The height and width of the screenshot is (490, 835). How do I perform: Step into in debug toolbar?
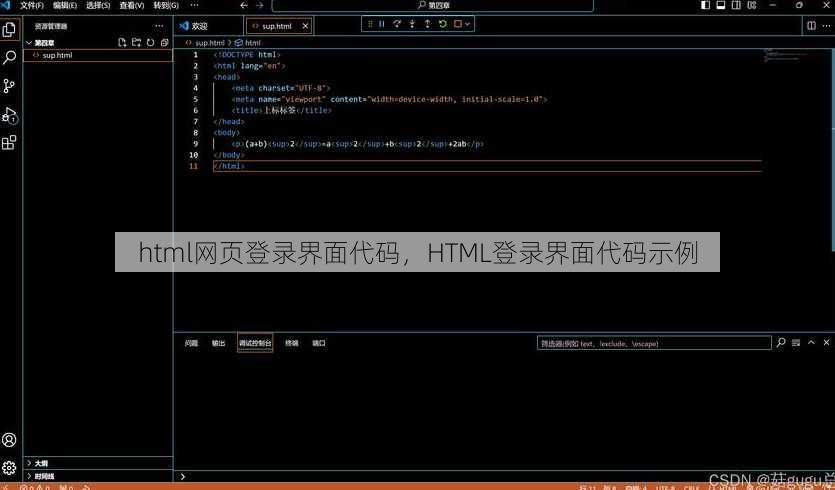point(412,24)
